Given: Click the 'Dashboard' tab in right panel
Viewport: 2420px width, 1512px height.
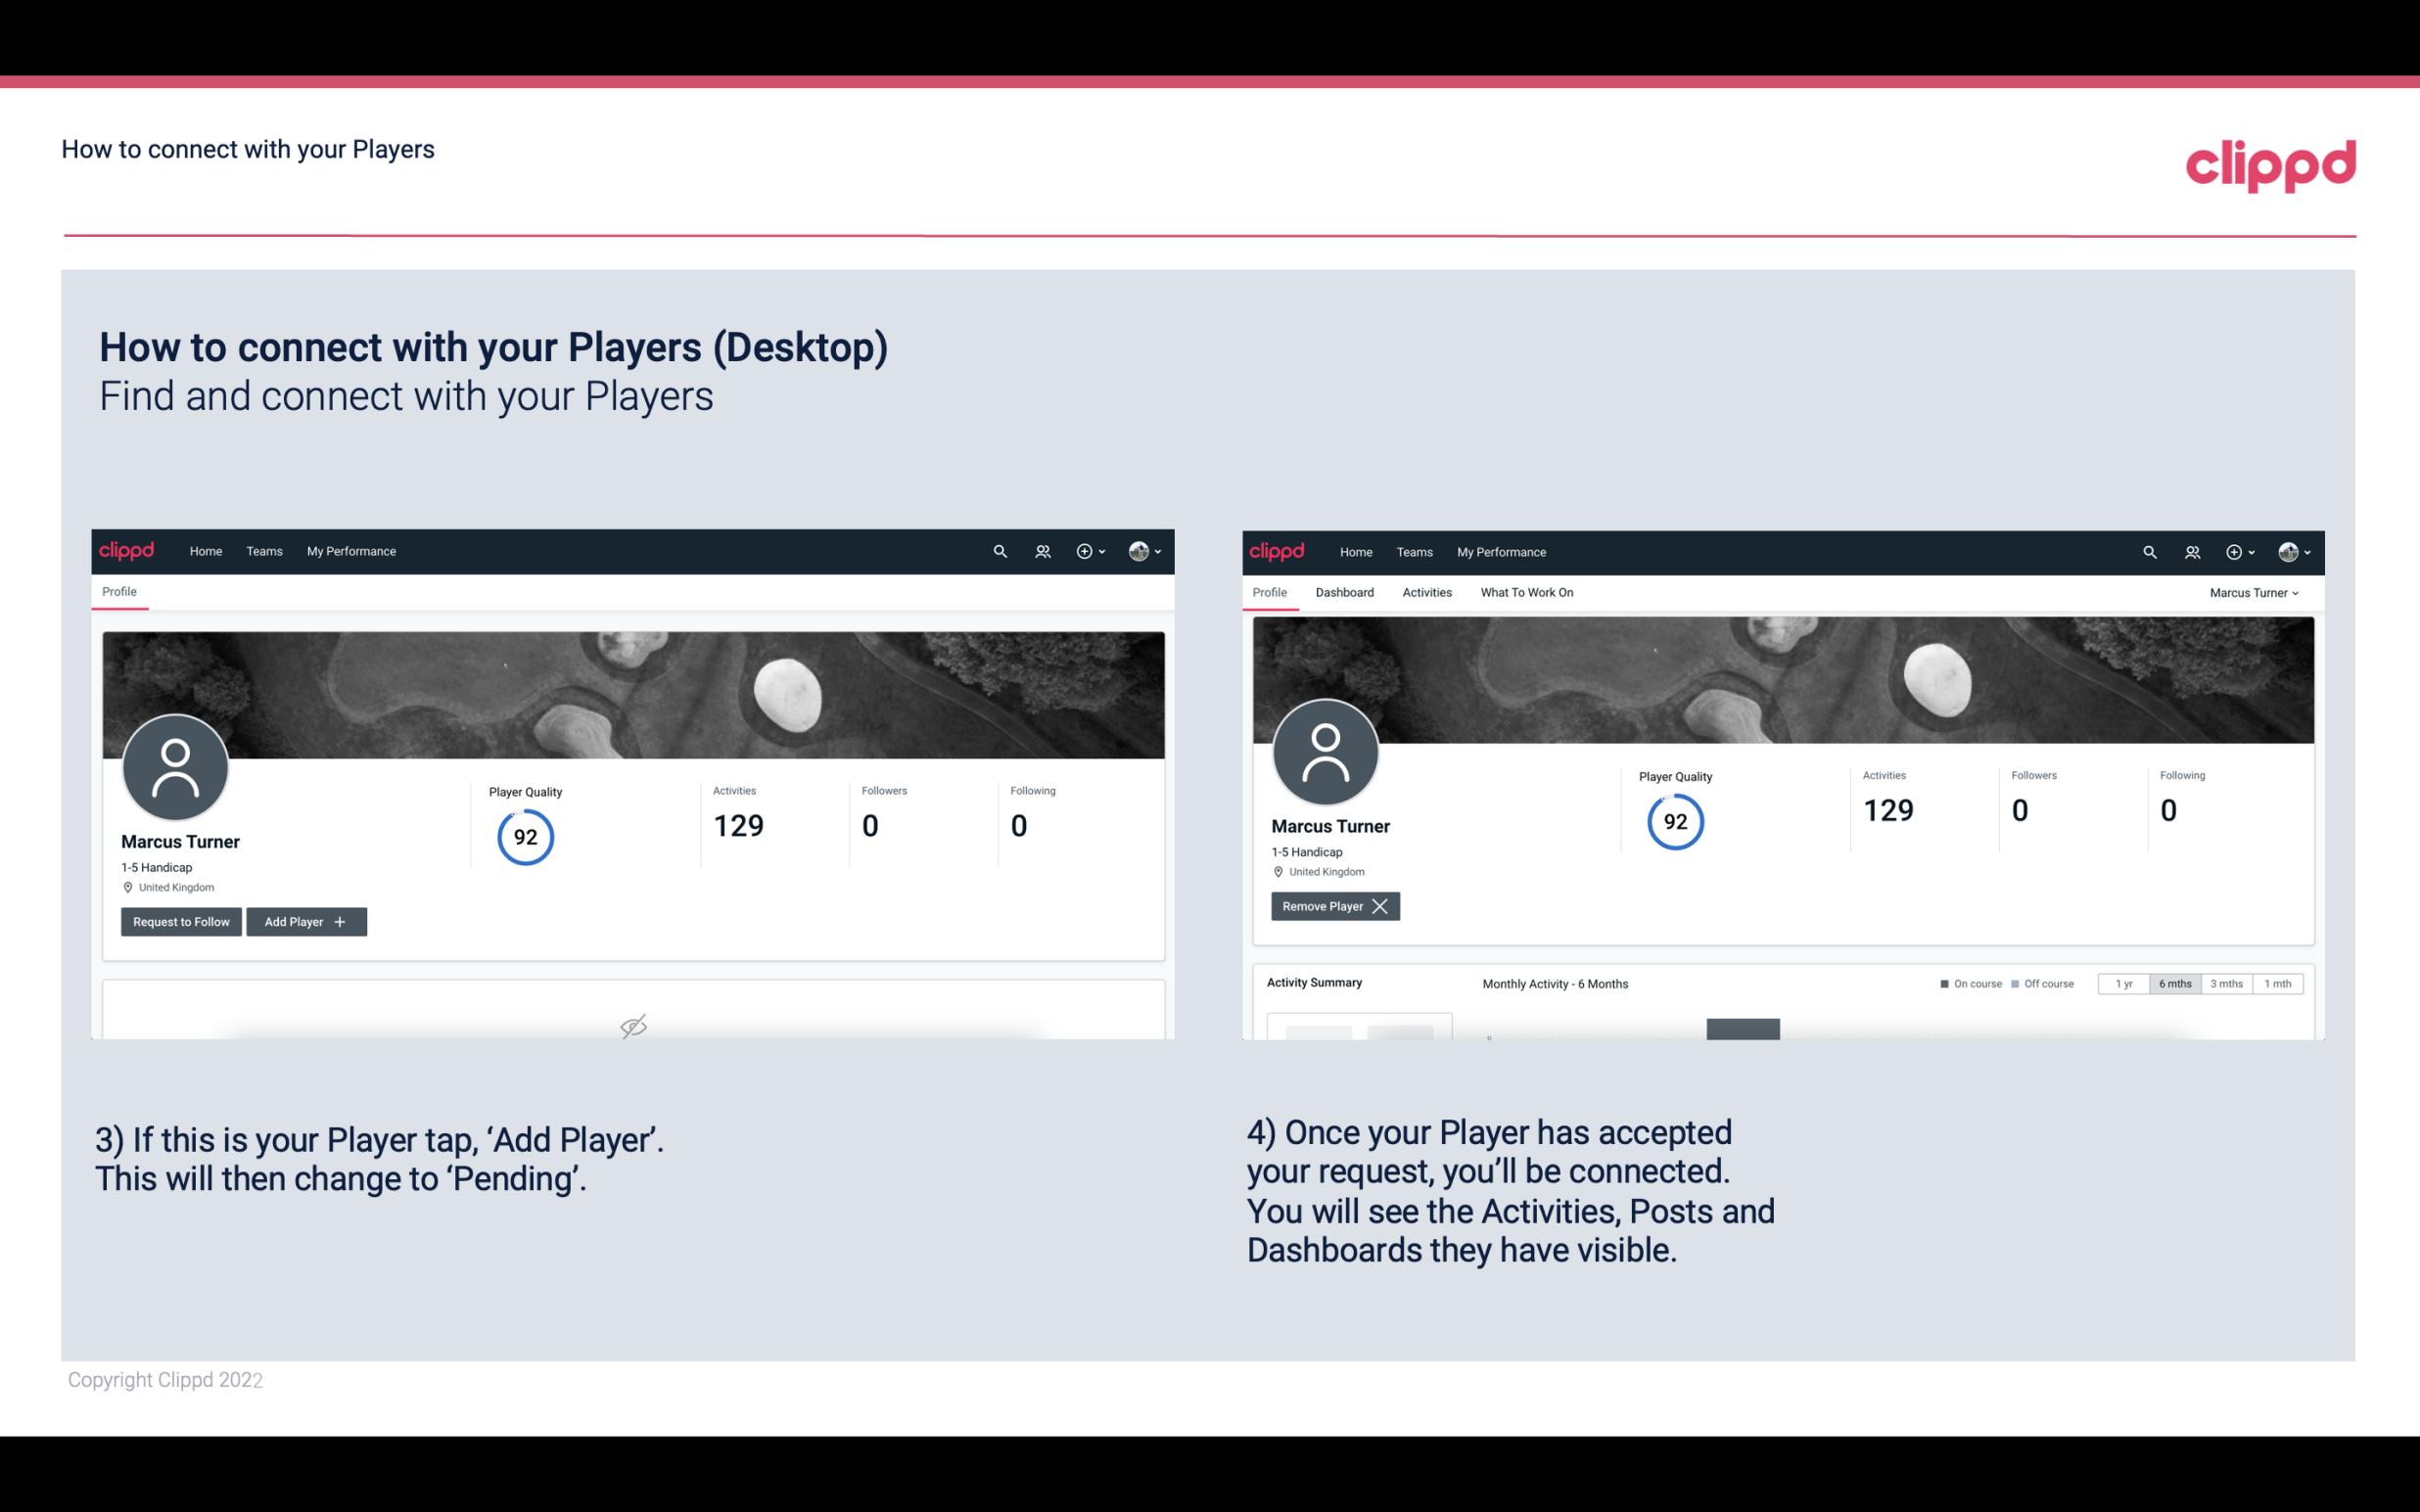Looking at the screenshot, I should point(1341,592).
